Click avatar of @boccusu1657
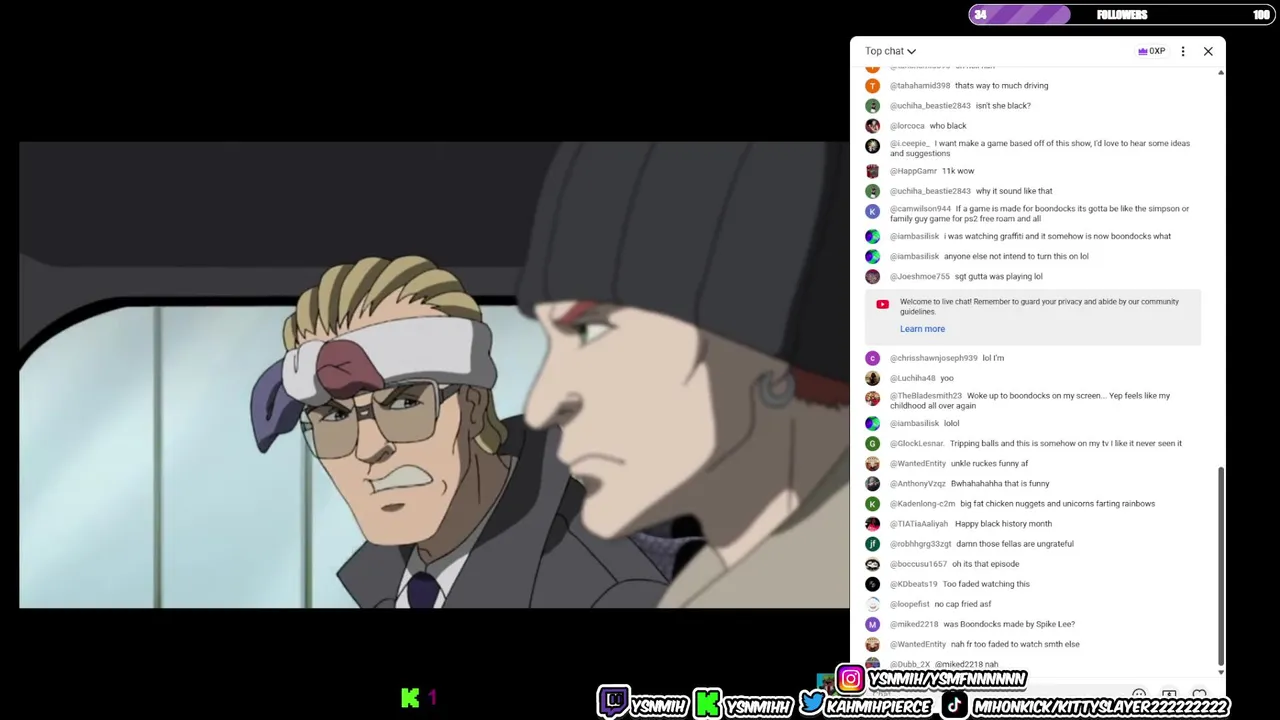 [872, 564]
